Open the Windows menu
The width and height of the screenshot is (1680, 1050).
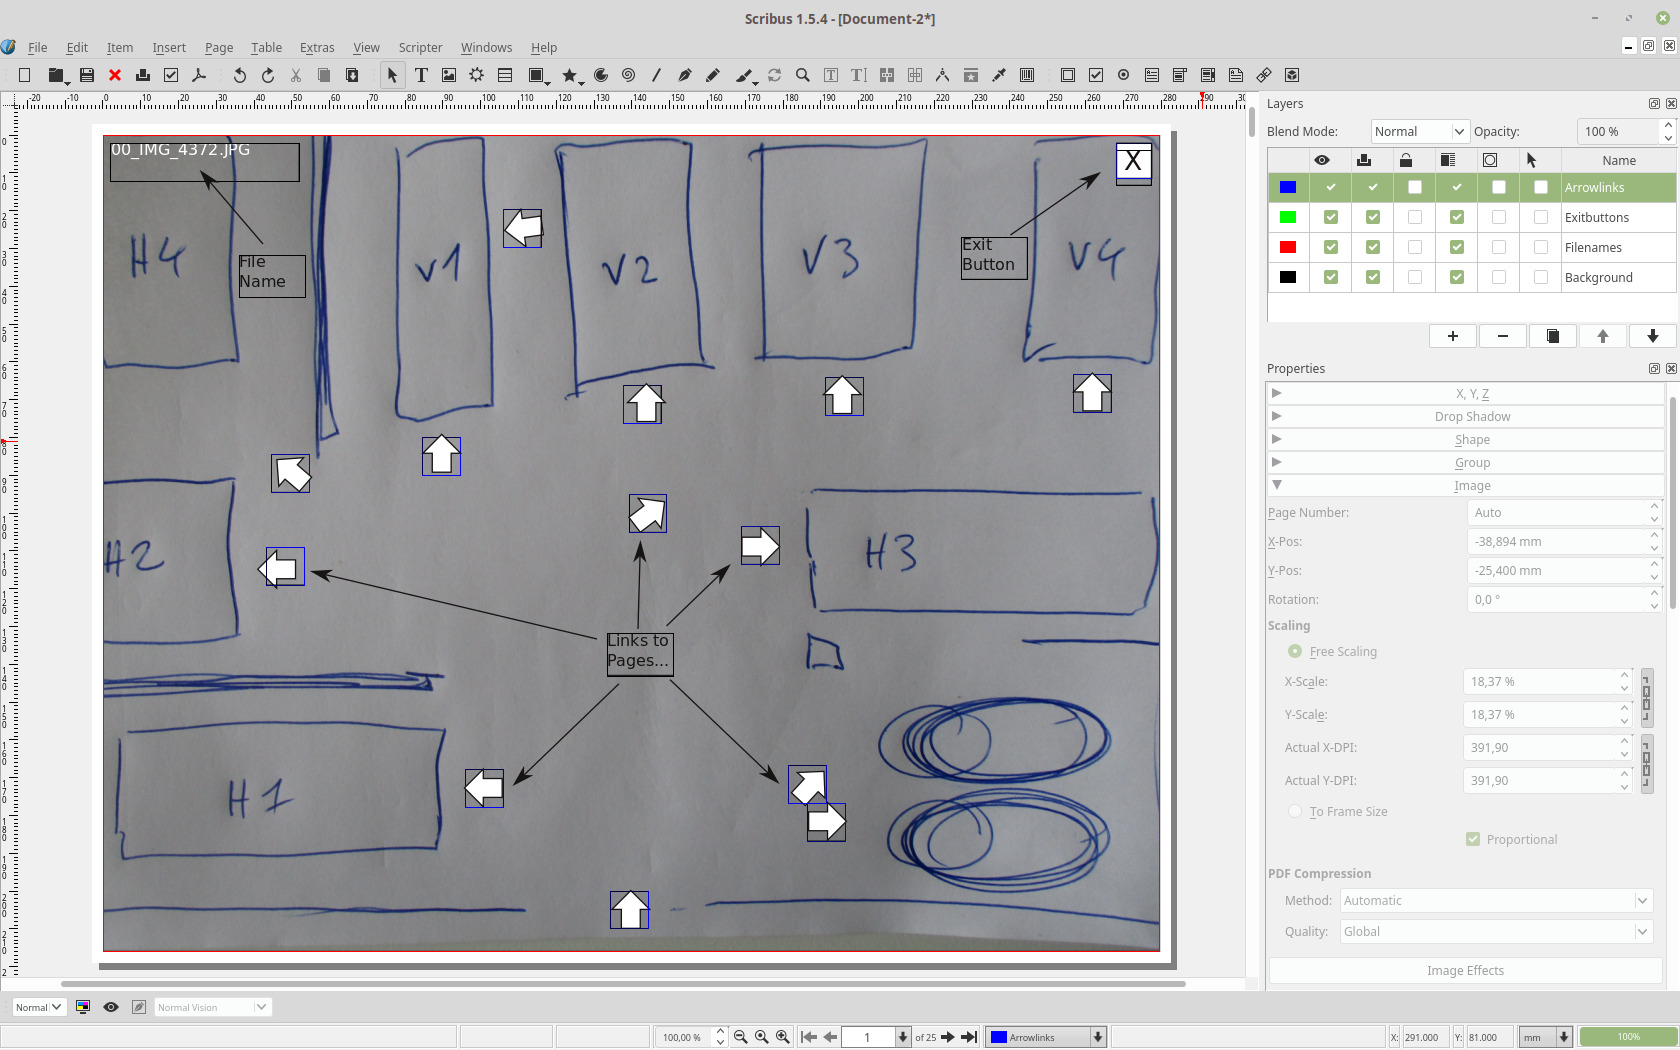486,47
